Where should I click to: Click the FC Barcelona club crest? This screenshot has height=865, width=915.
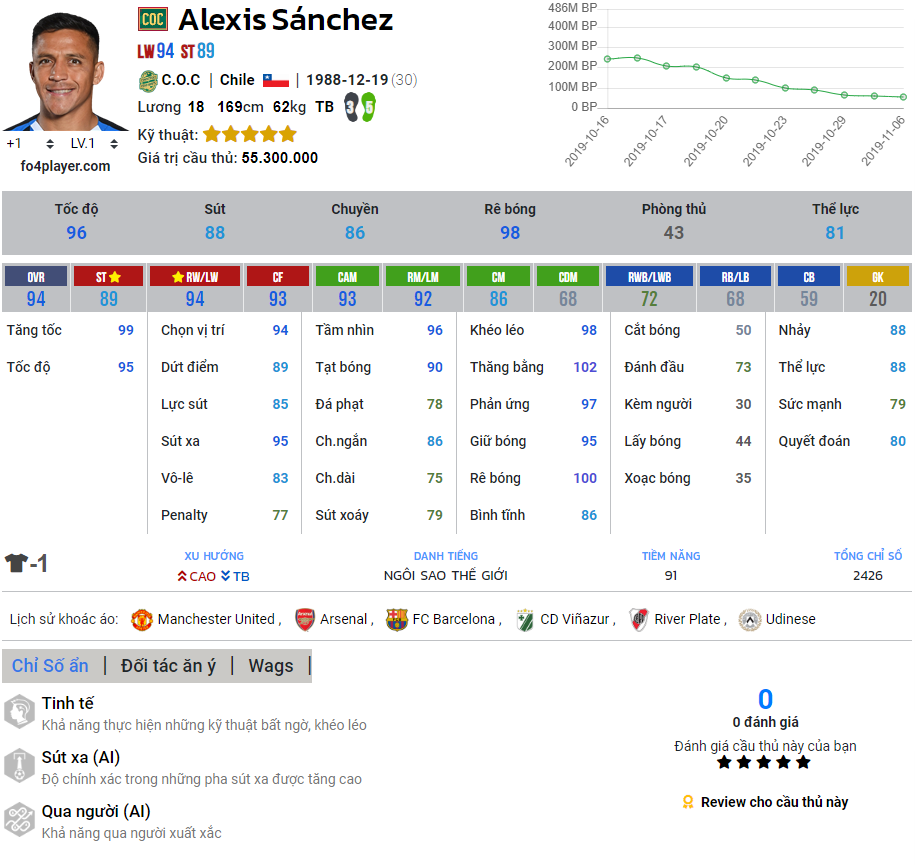pyautogui.click(x=397, y=619)
